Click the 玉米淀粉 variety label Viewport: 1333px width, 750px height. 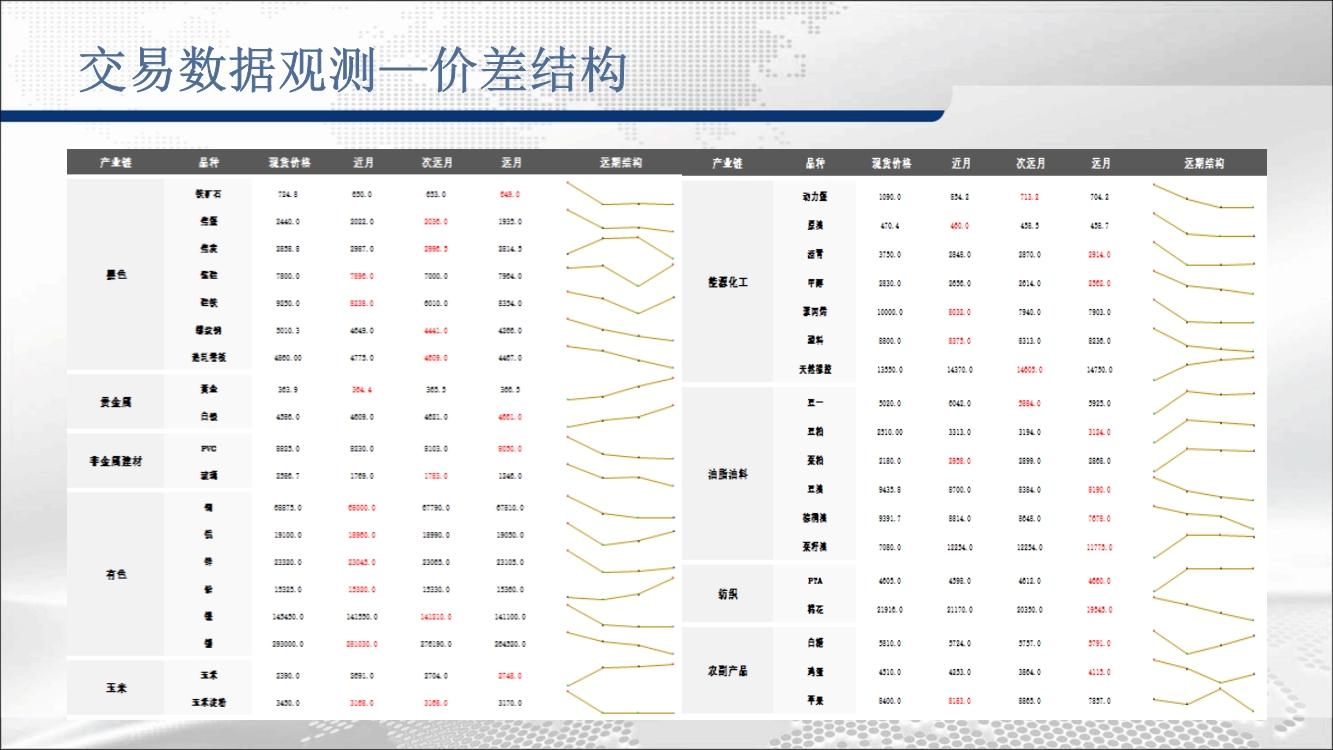click(208, 703)
